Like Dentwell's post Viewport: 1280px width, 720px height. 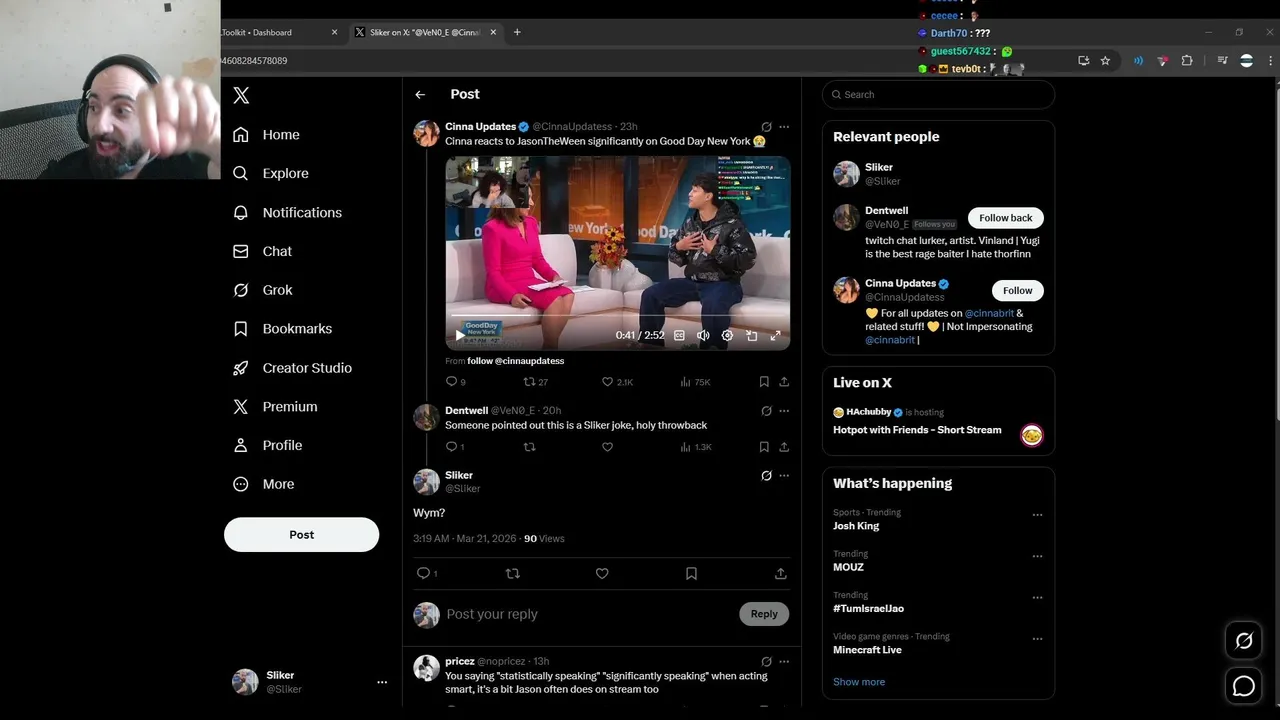(607, 447)
